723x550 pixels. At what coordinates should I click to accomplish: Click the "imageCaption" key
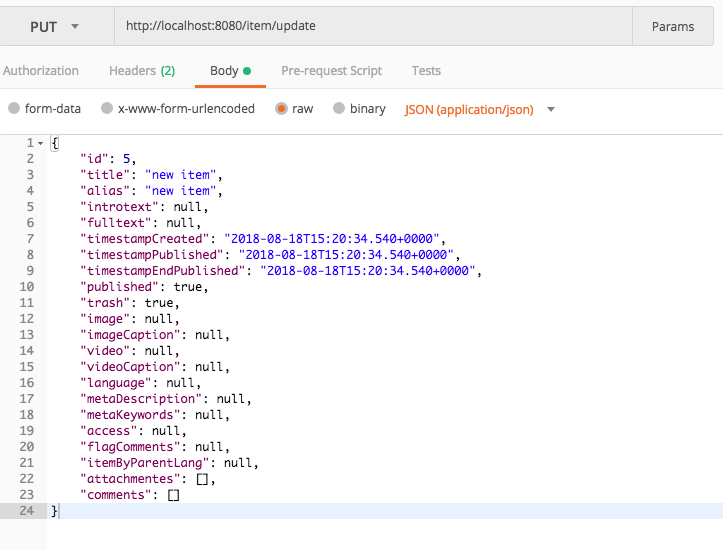point(130,335)
